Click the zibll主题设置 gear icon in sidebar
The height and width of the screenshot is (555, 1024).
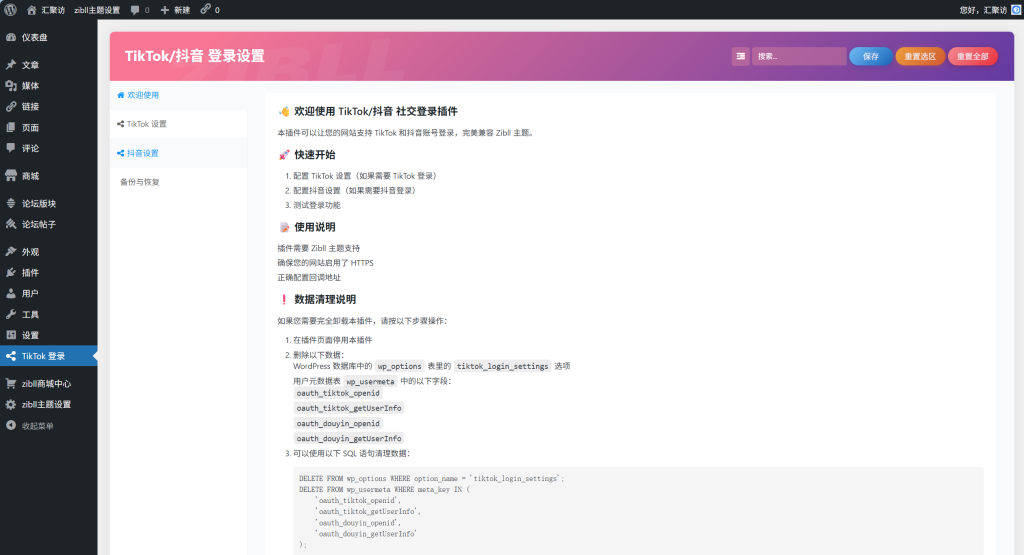(11, 404)
